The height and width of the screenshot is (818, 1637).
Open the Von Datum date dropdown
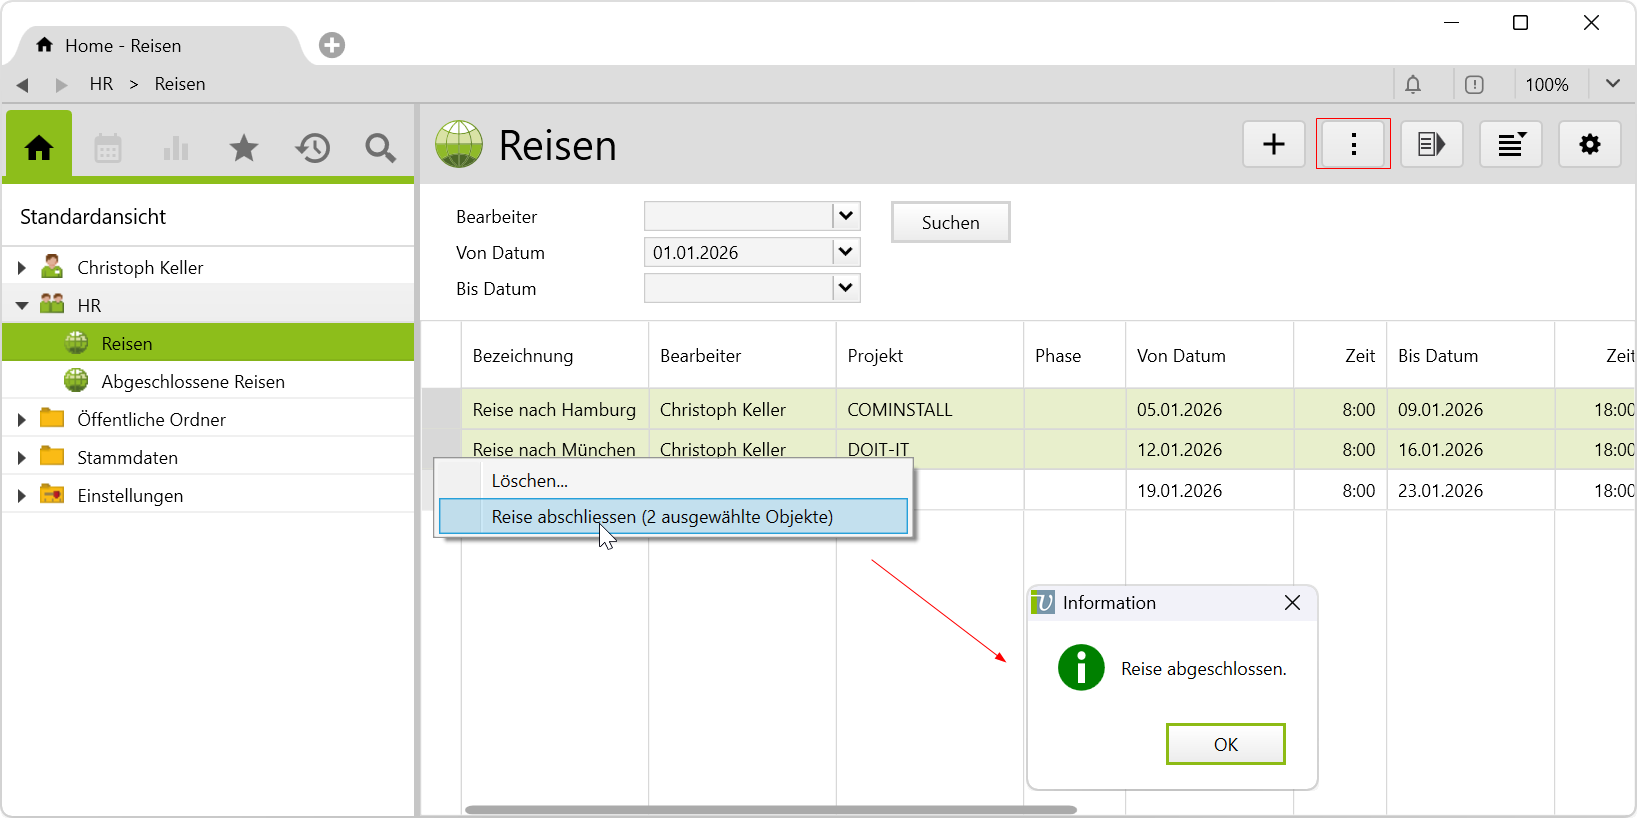[846, 252]
